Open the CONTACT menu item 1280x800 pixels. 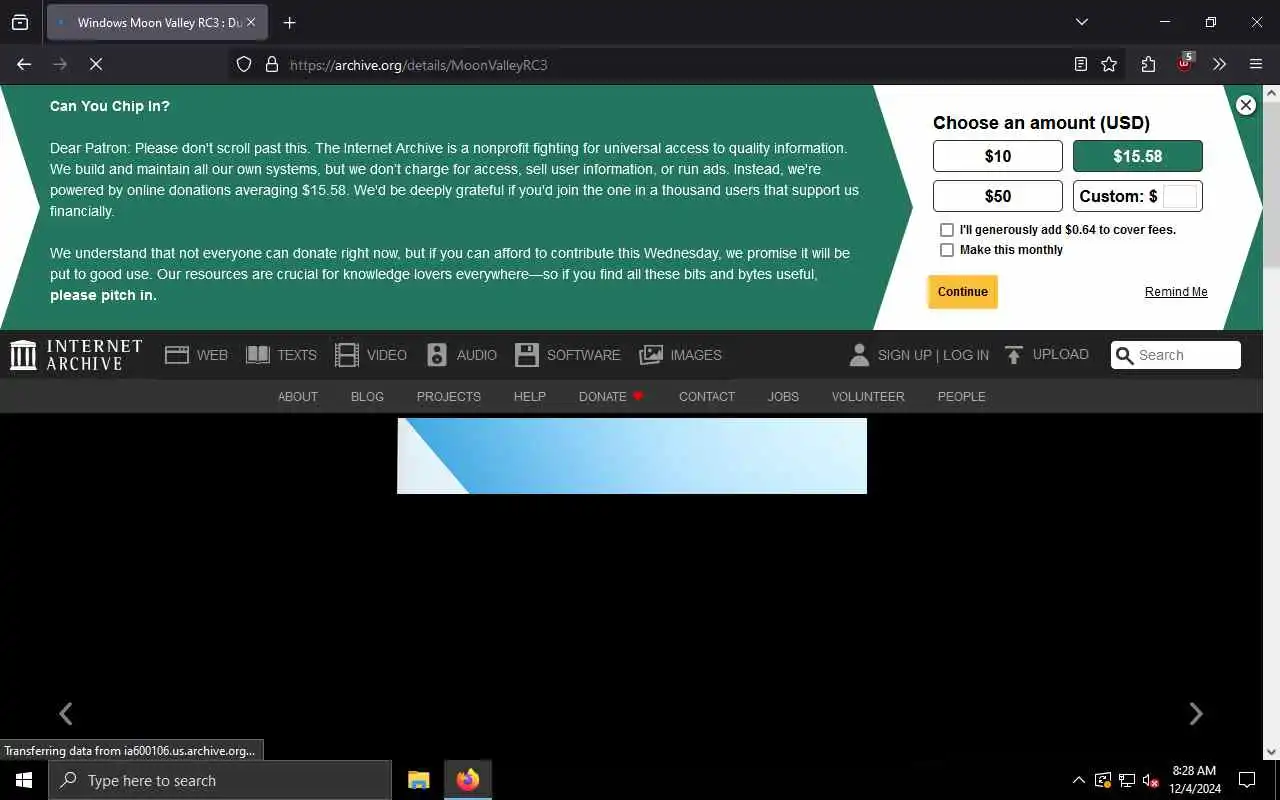707,397
